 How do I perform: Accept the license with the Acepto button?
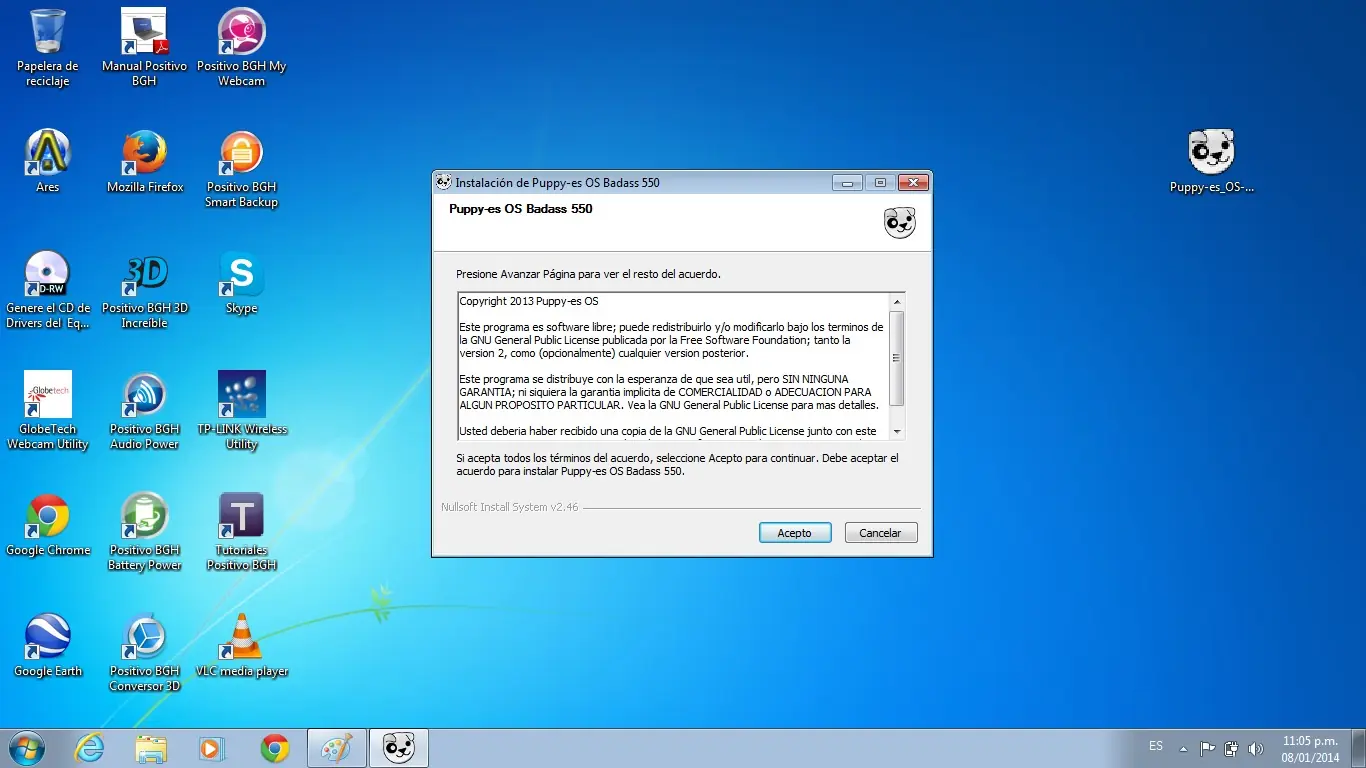(795, 533)
